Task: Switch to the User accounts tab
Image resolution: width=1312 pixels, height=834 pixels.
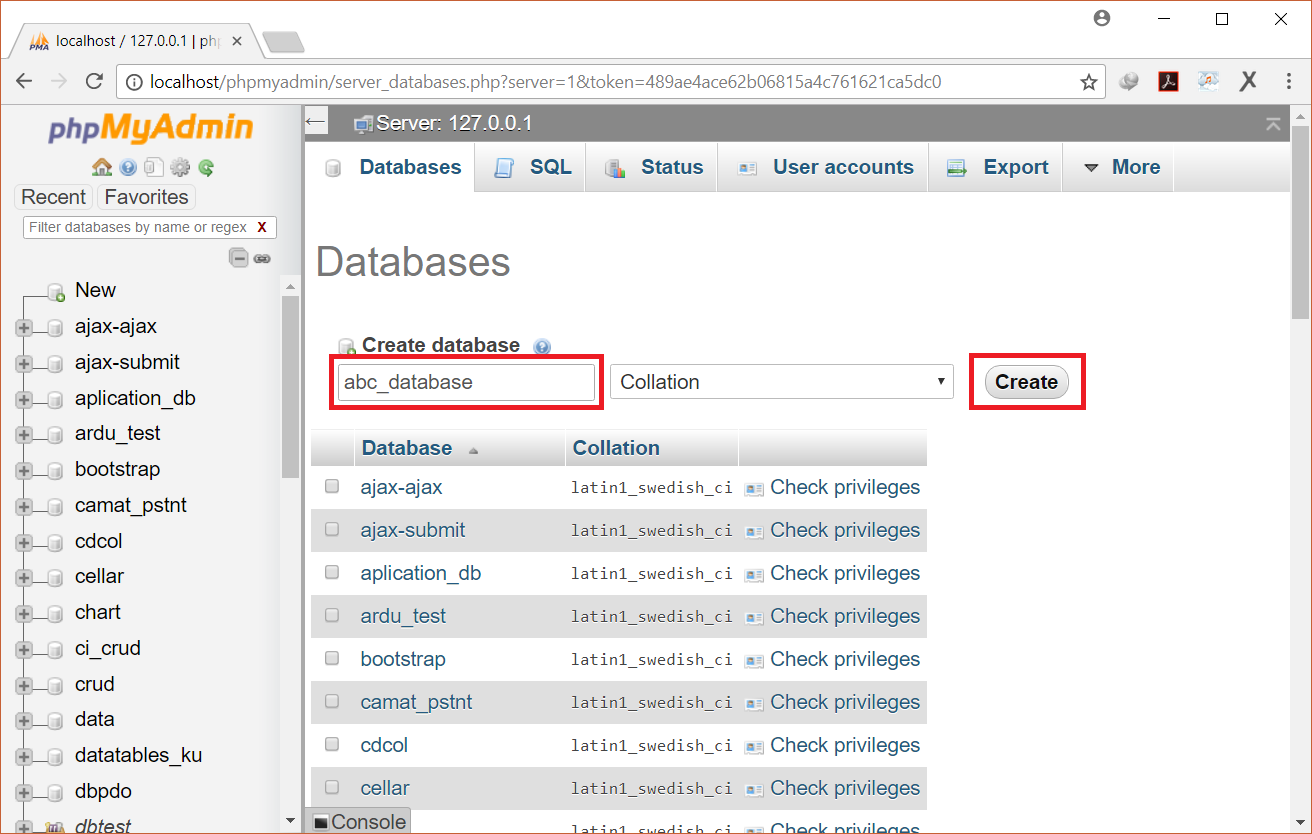Action: pos(841,167)
